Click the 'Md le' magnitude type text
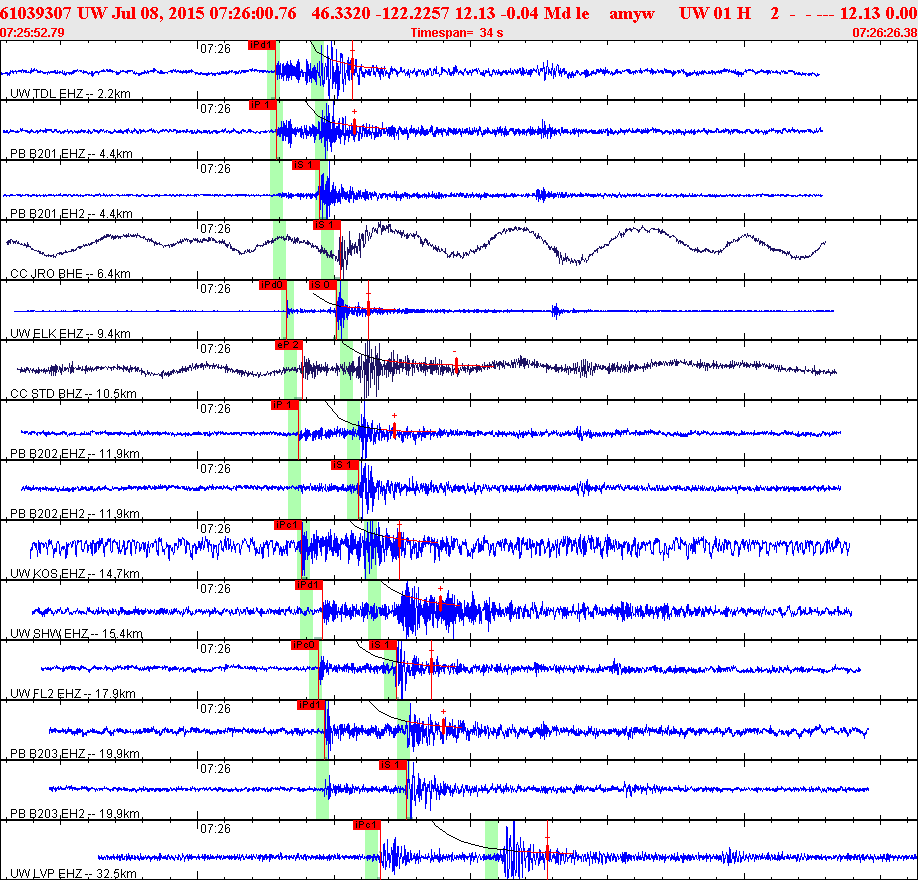Screen dimensions: 918x880 click(566, 13)
